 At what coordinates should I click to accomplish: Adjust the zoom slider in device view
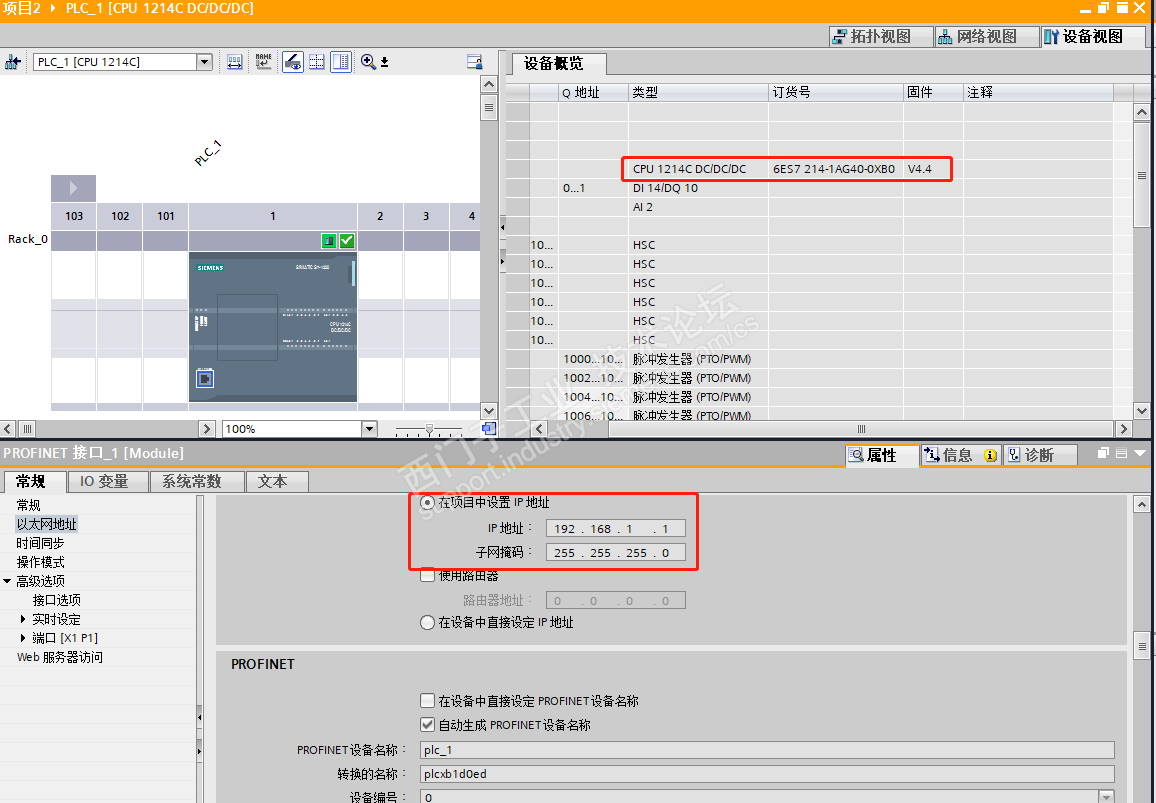(x=429, y=428)
